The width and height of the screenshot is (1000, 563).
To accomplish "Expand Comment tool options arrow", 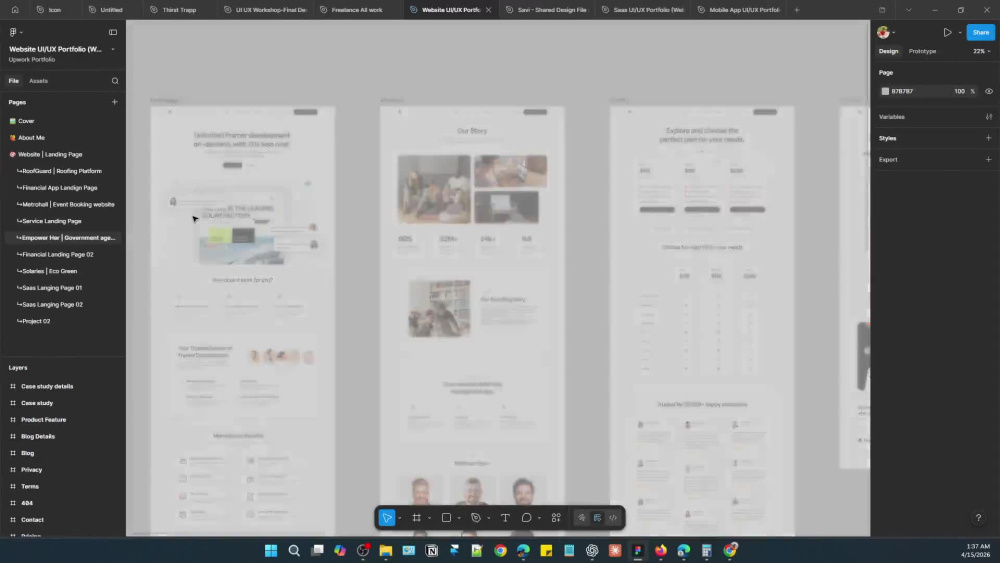I will [x=539, y=518].
